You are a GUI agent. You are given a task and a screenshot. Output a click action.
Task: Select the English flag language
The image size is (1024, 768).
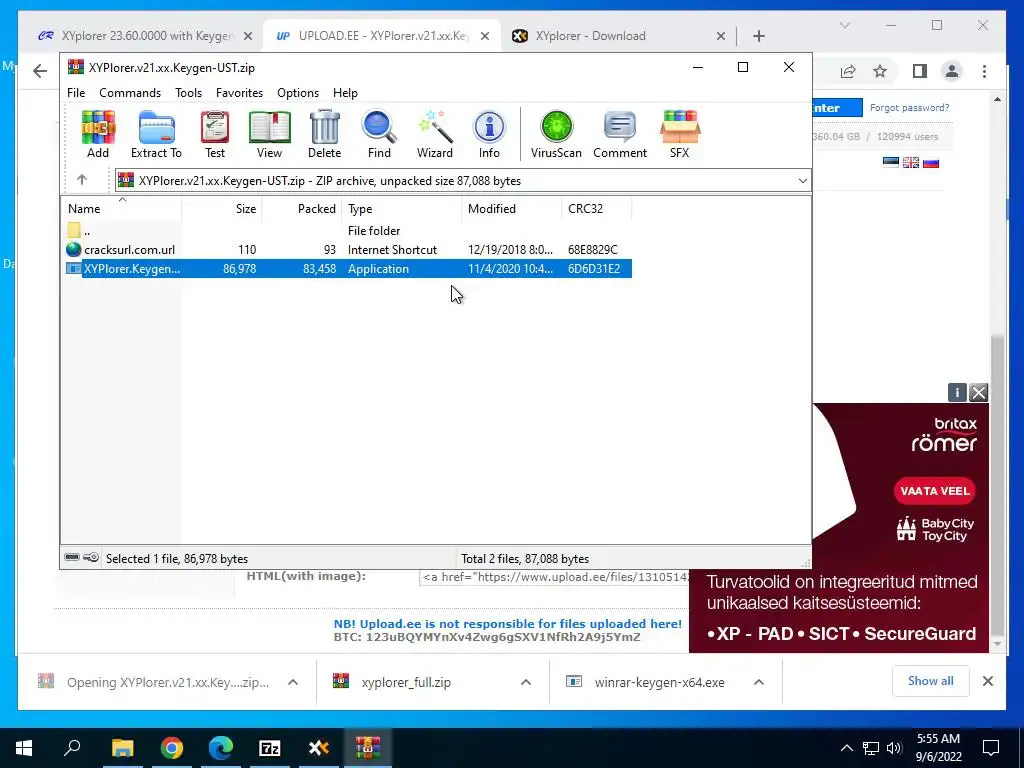(911, 163)
